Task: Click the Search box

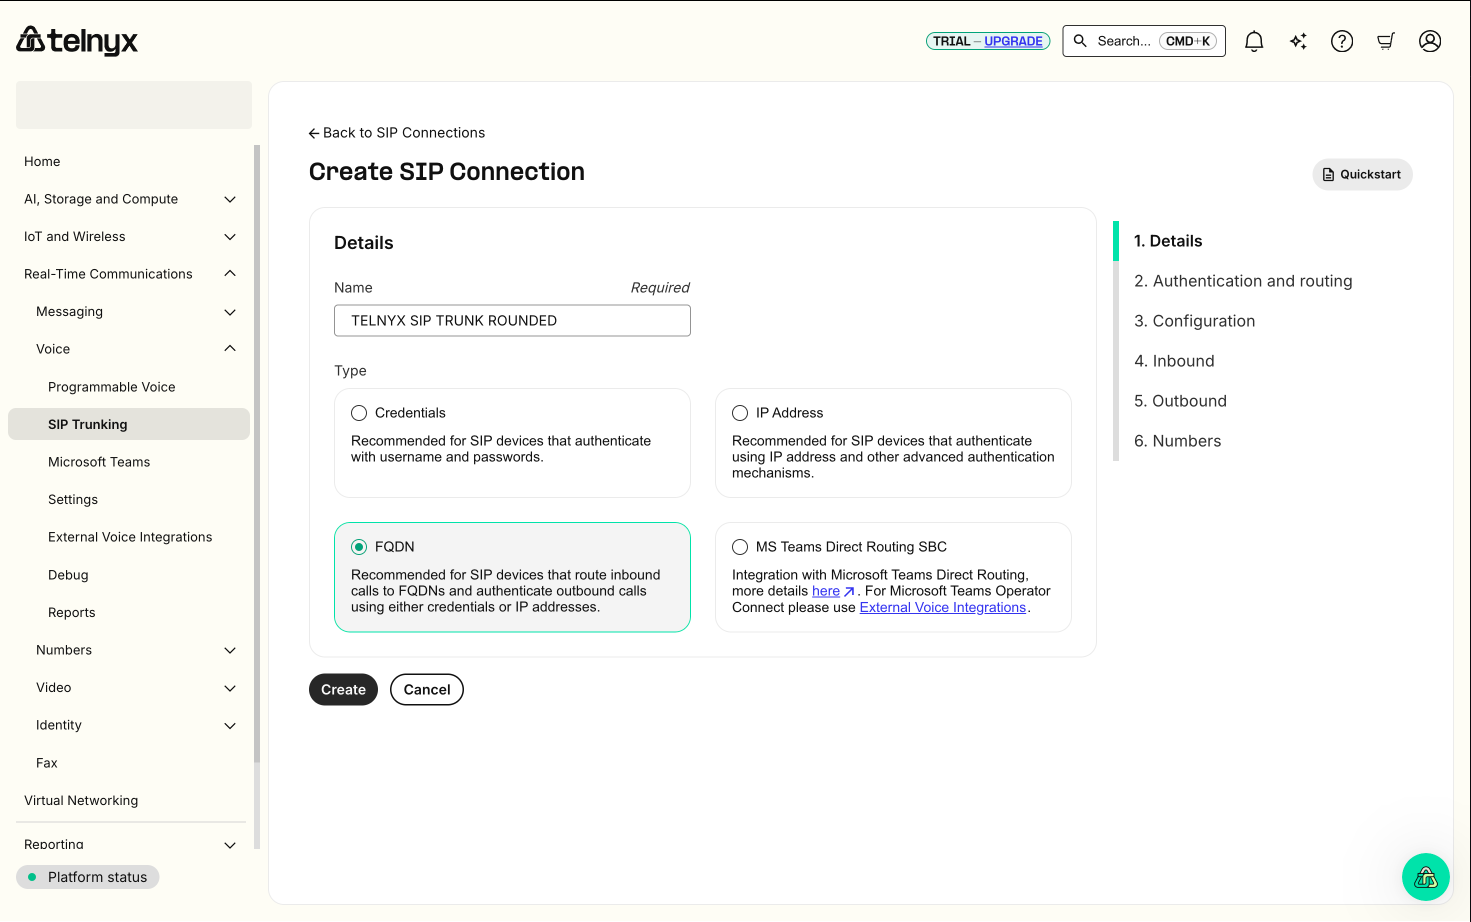Action: coord(1144,41)
